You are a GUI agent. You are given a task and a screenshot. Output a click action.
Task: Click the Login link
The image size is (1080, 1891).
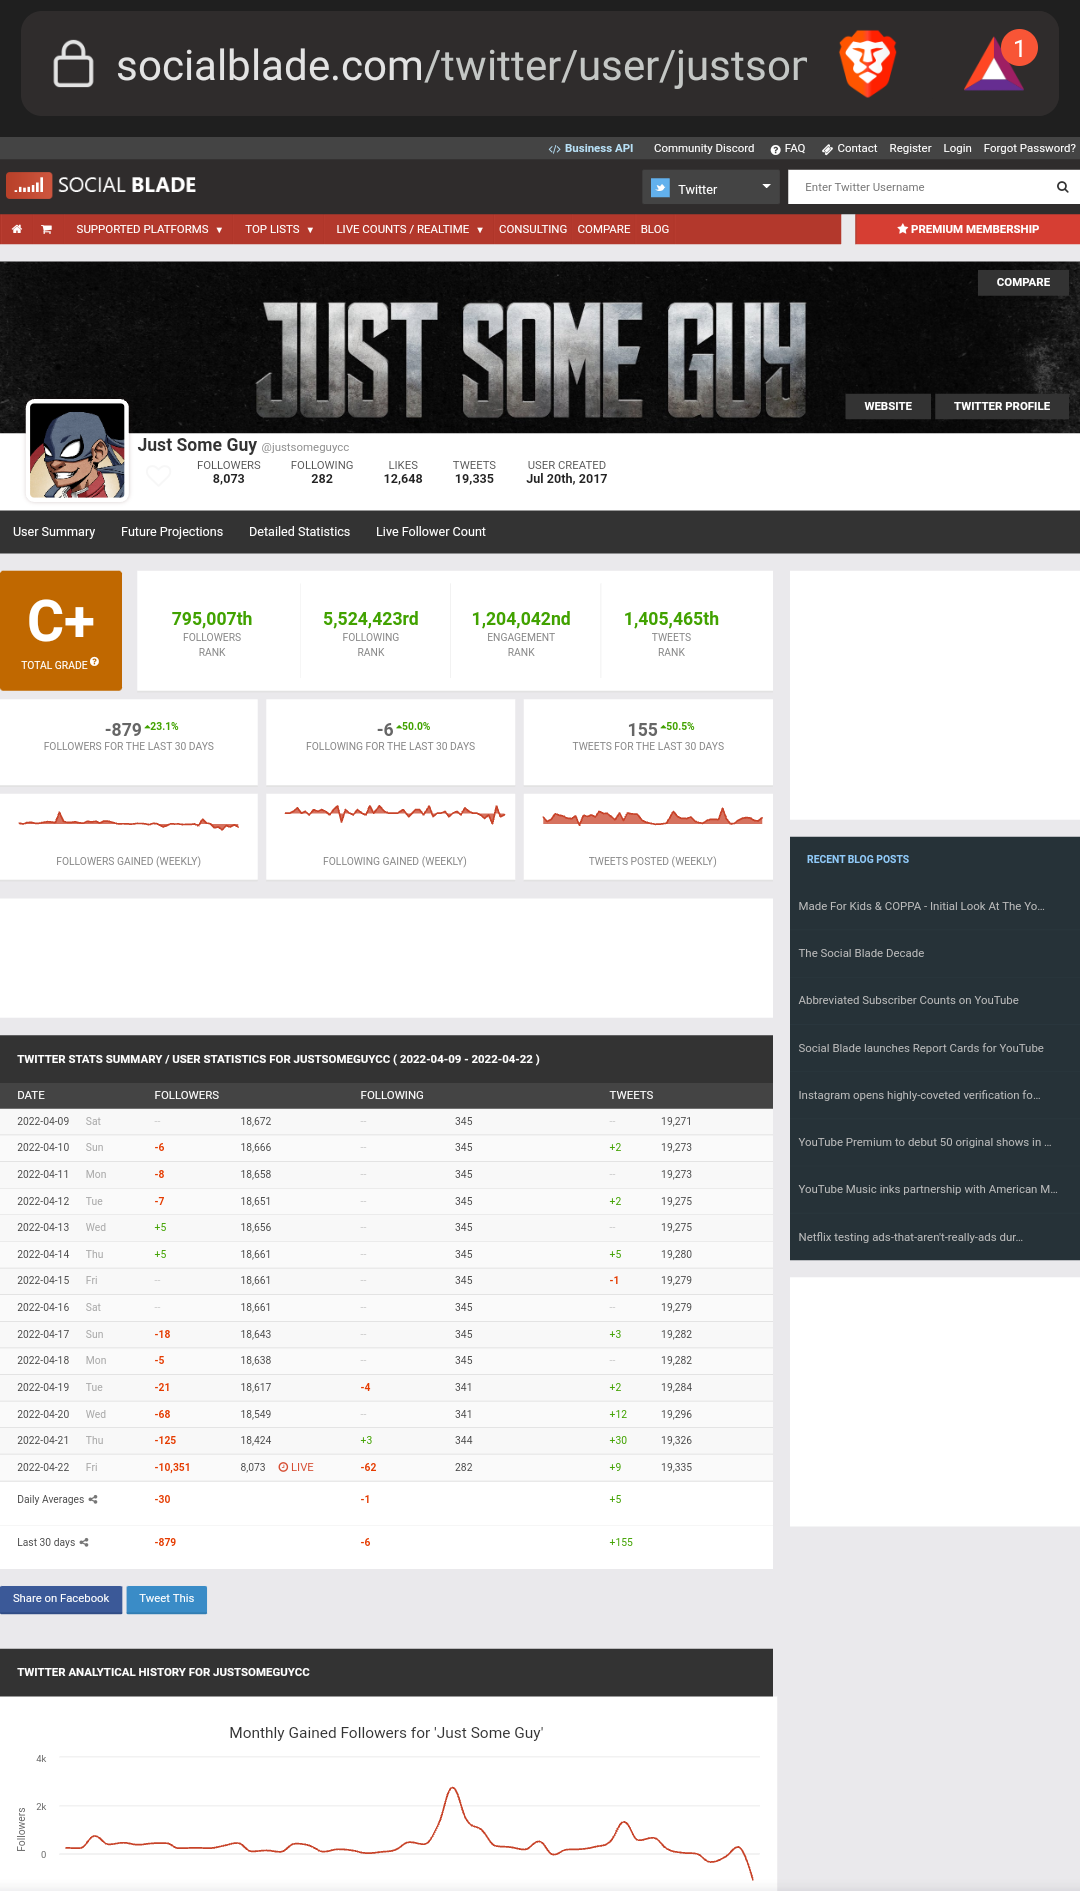957,148
